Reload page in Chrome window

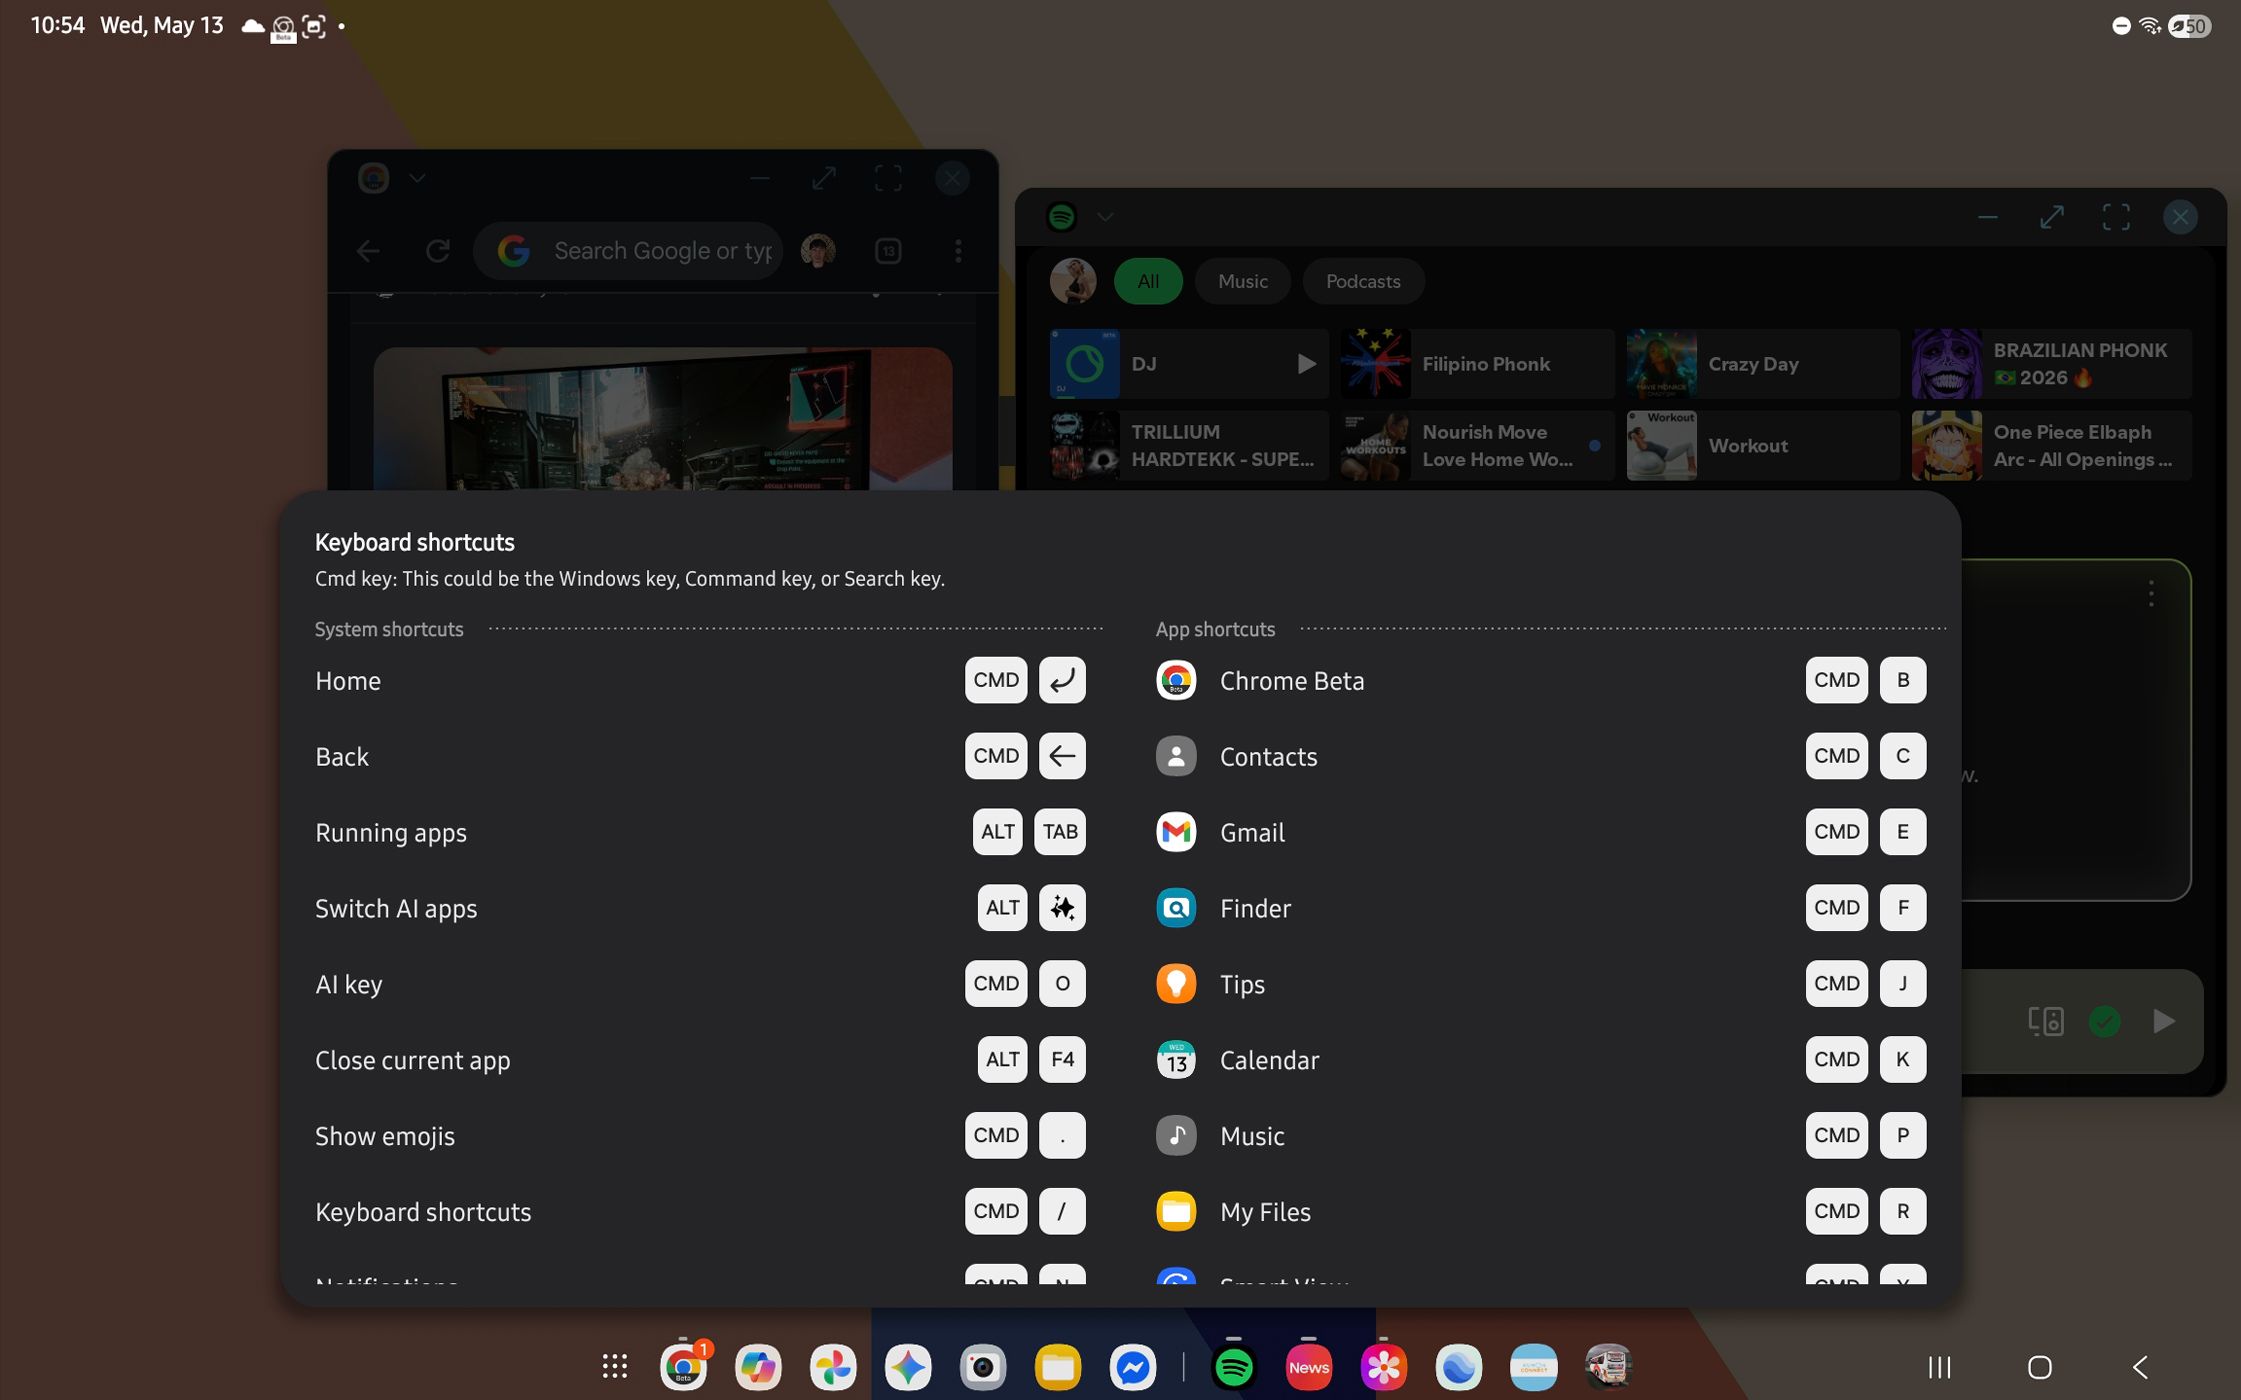click(x=437, y=250)
